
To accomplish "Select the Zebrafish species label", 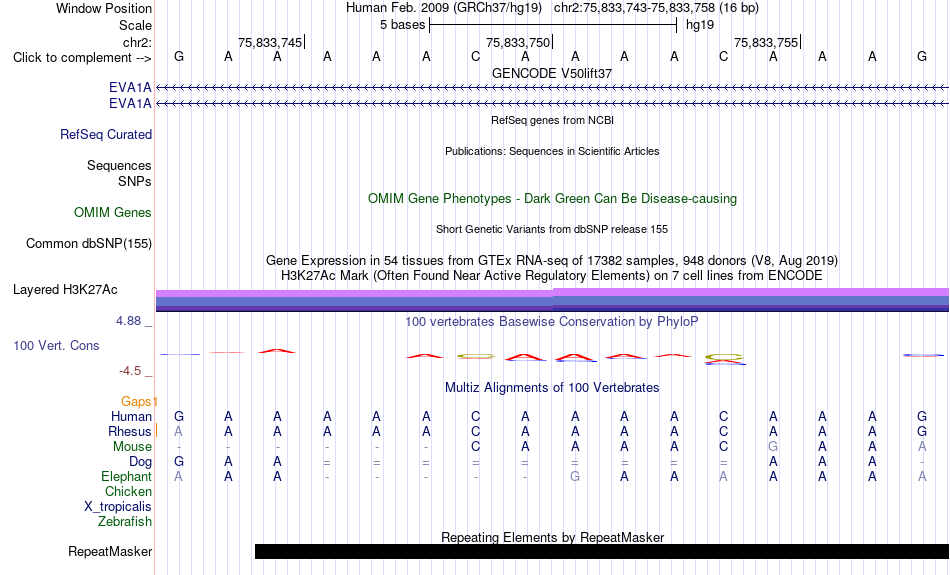I will pyautogui.click(x=125, y=521).
